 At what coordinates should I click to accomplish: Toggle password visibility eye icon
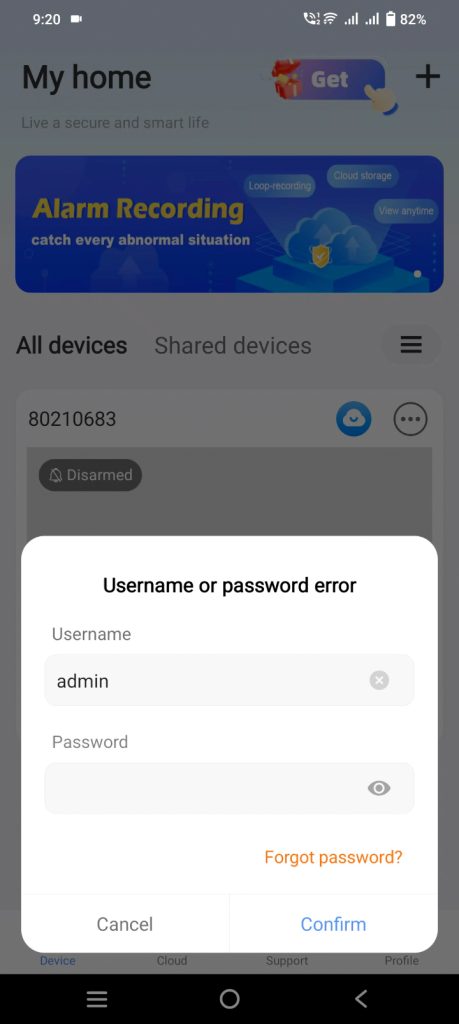pos(379,788)
